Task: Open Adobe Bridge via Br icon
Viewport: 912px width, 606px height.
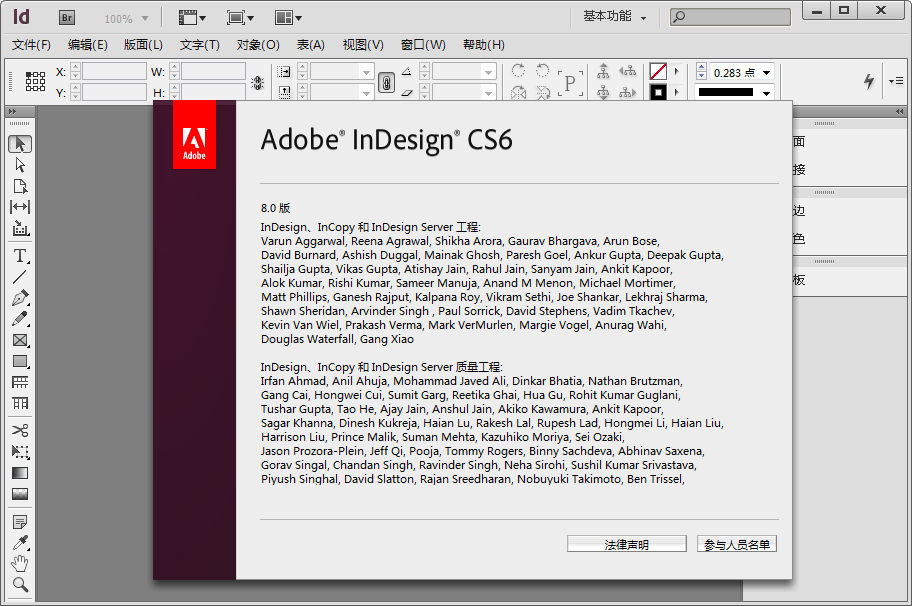Action: (67, 18)
